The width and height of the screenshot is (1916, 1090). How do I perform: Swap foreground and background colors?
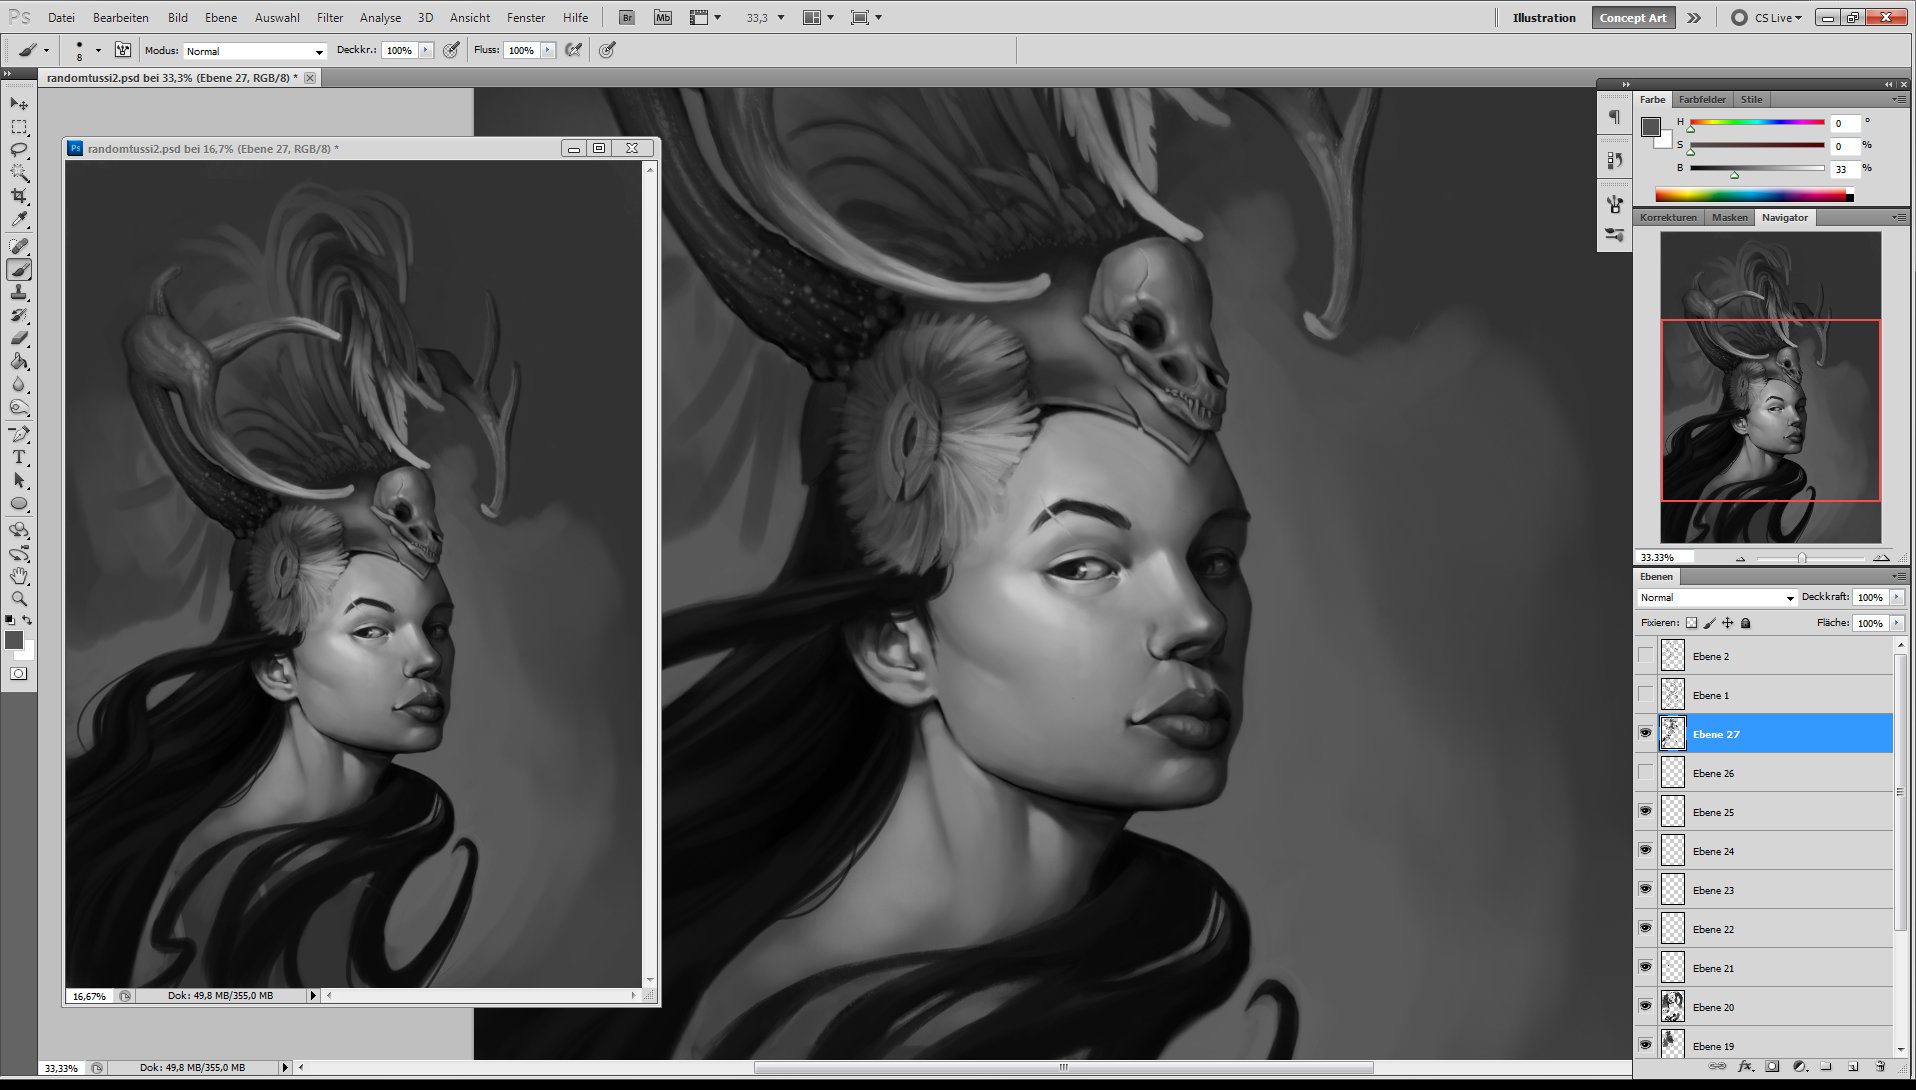(x=28, y=620)
